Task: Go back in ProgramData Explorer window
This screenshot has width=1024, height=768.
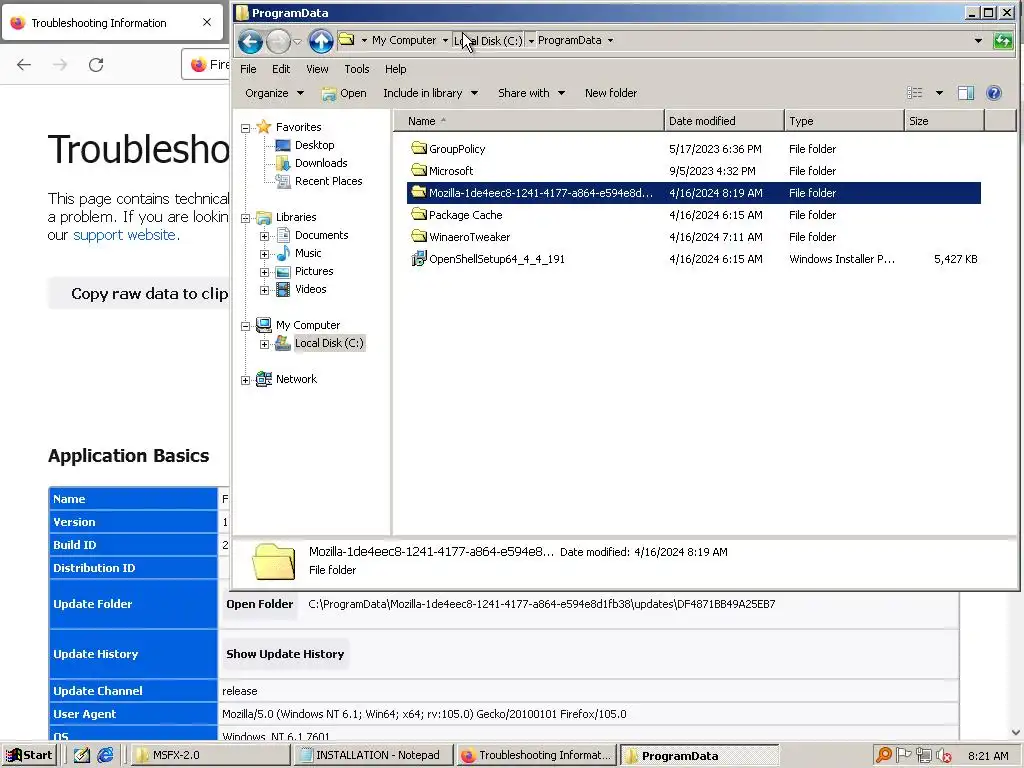Action: [250, 41]
